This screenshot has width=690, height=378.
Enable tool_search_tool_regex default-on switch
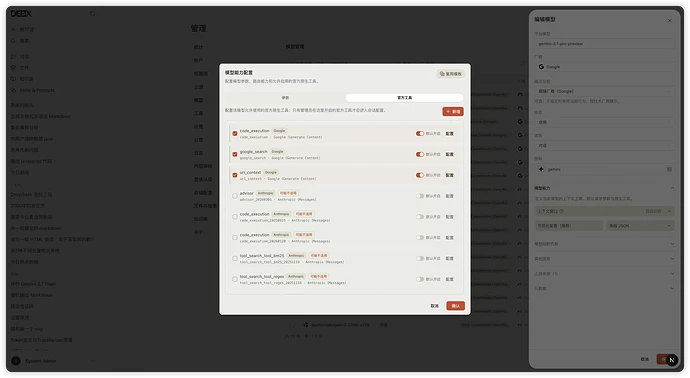[x=420, y=279]
